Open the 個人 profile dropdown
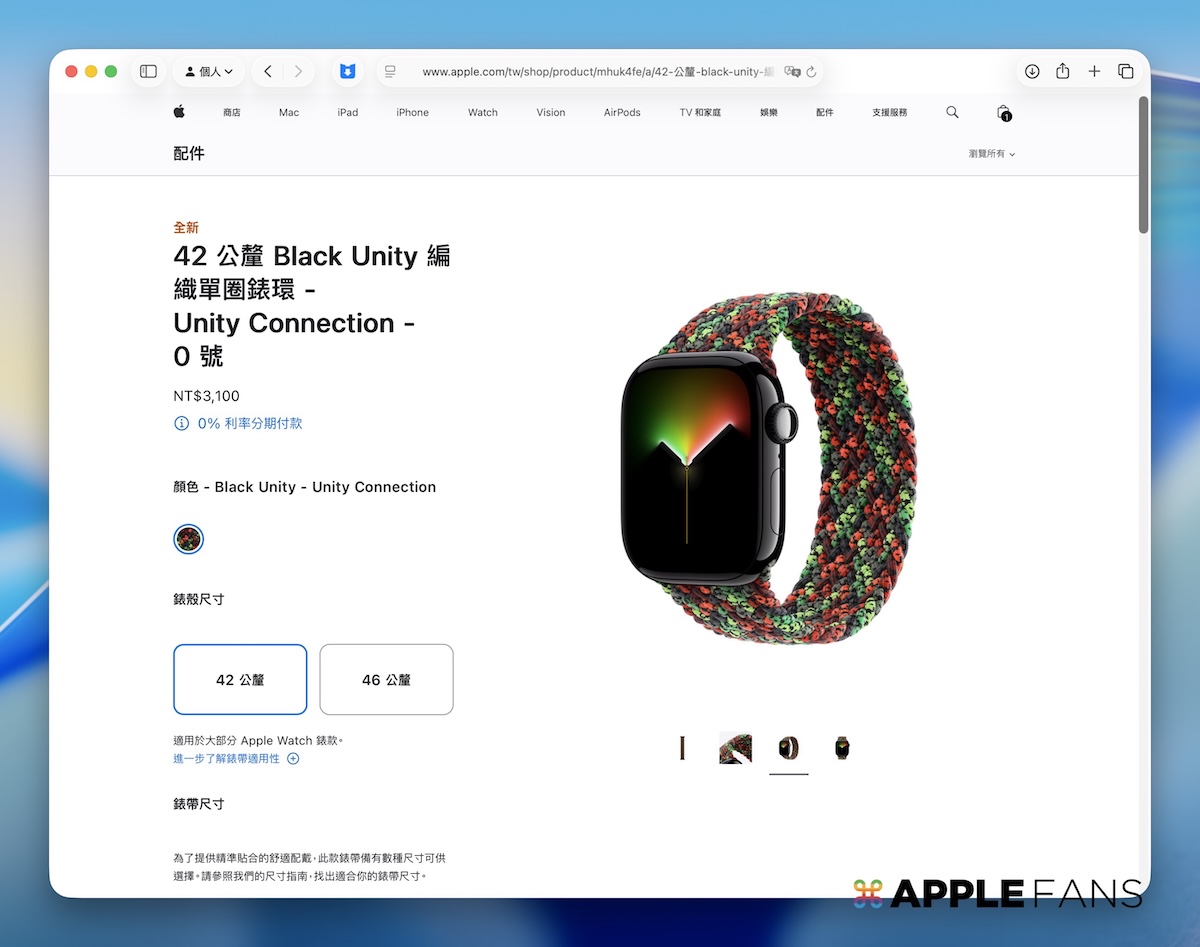Image resolution: width=1200 pixels, height=947 pixels. (x=208, y=72)
